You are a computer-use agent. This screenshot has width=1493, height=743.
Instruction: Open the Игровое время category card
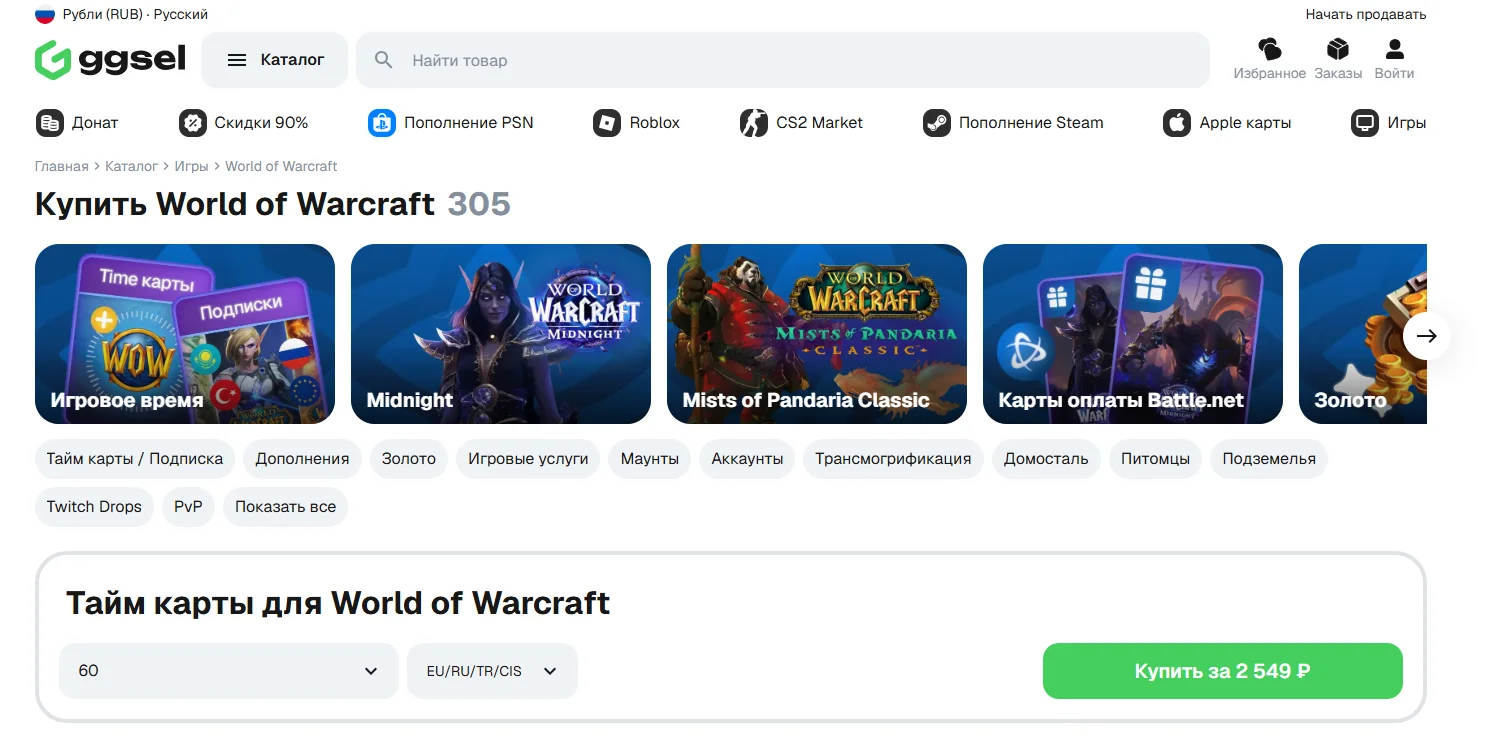[185, 334]
